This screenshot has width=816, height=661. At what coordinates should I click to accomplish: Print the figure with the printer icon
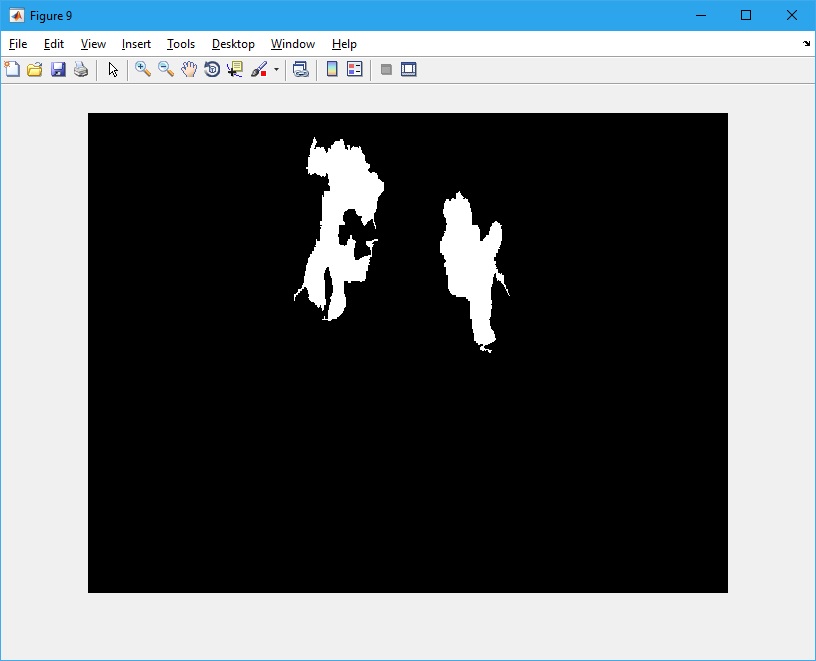pyautogui.click(x=81, y=70)
